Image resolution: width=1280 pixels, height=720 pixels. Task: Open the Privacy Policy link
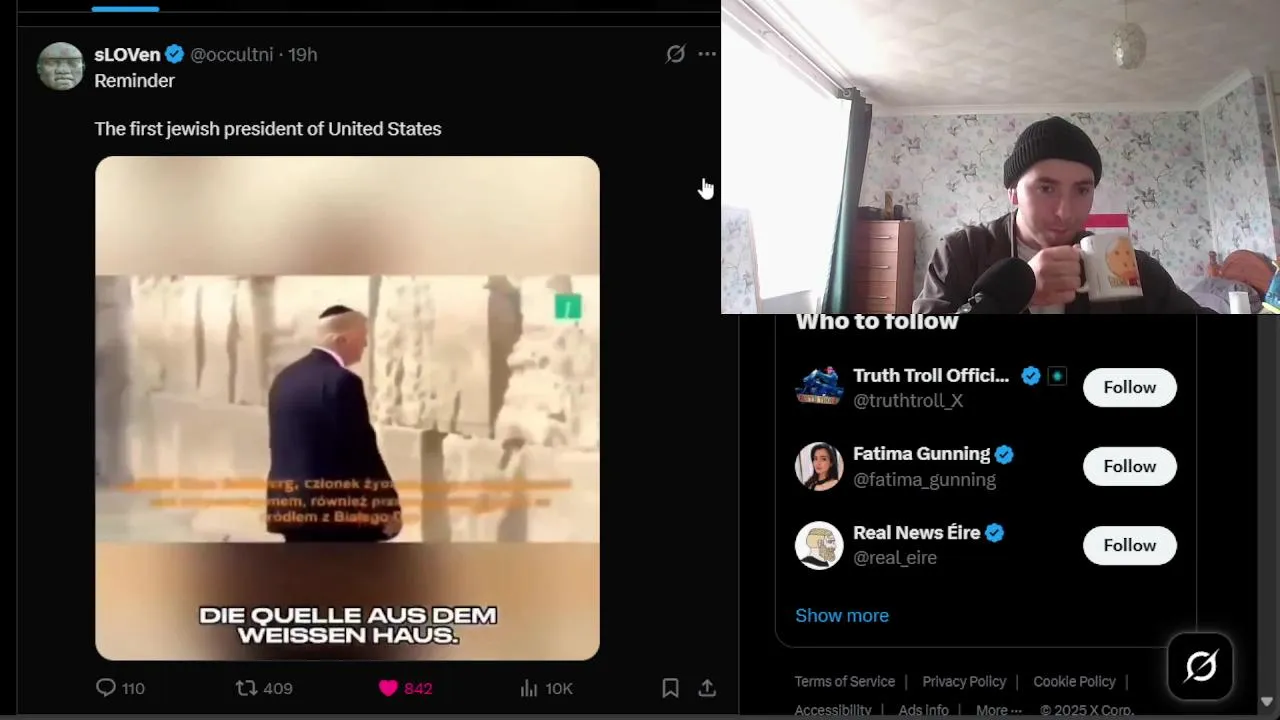tap(964, 681)
